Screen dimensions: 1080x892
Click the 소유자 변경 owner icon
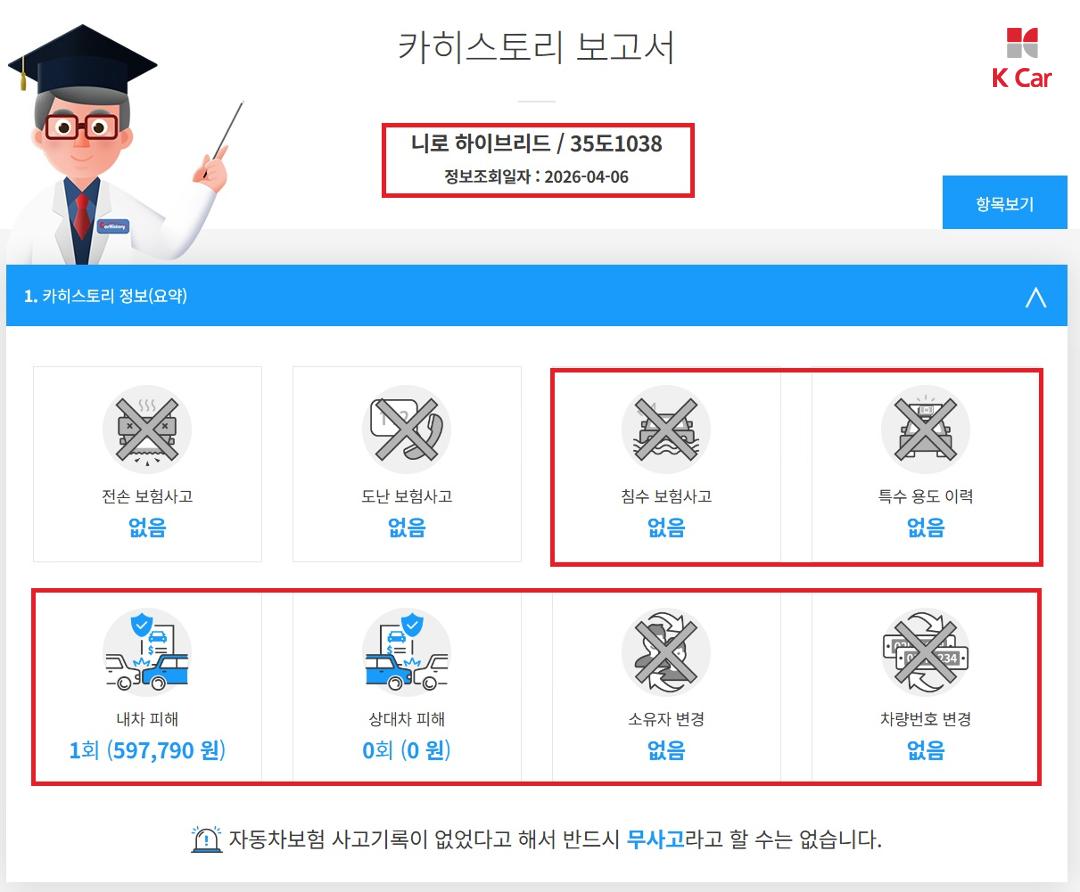click(666, 652)
